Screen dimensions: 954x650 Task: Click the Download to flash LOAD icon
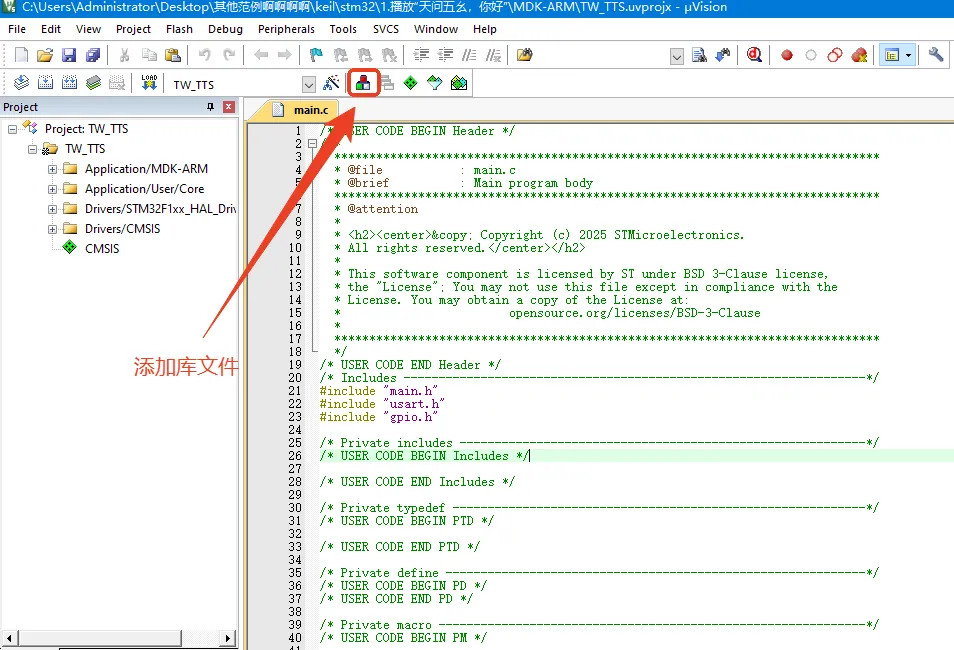tap(149, 83)
